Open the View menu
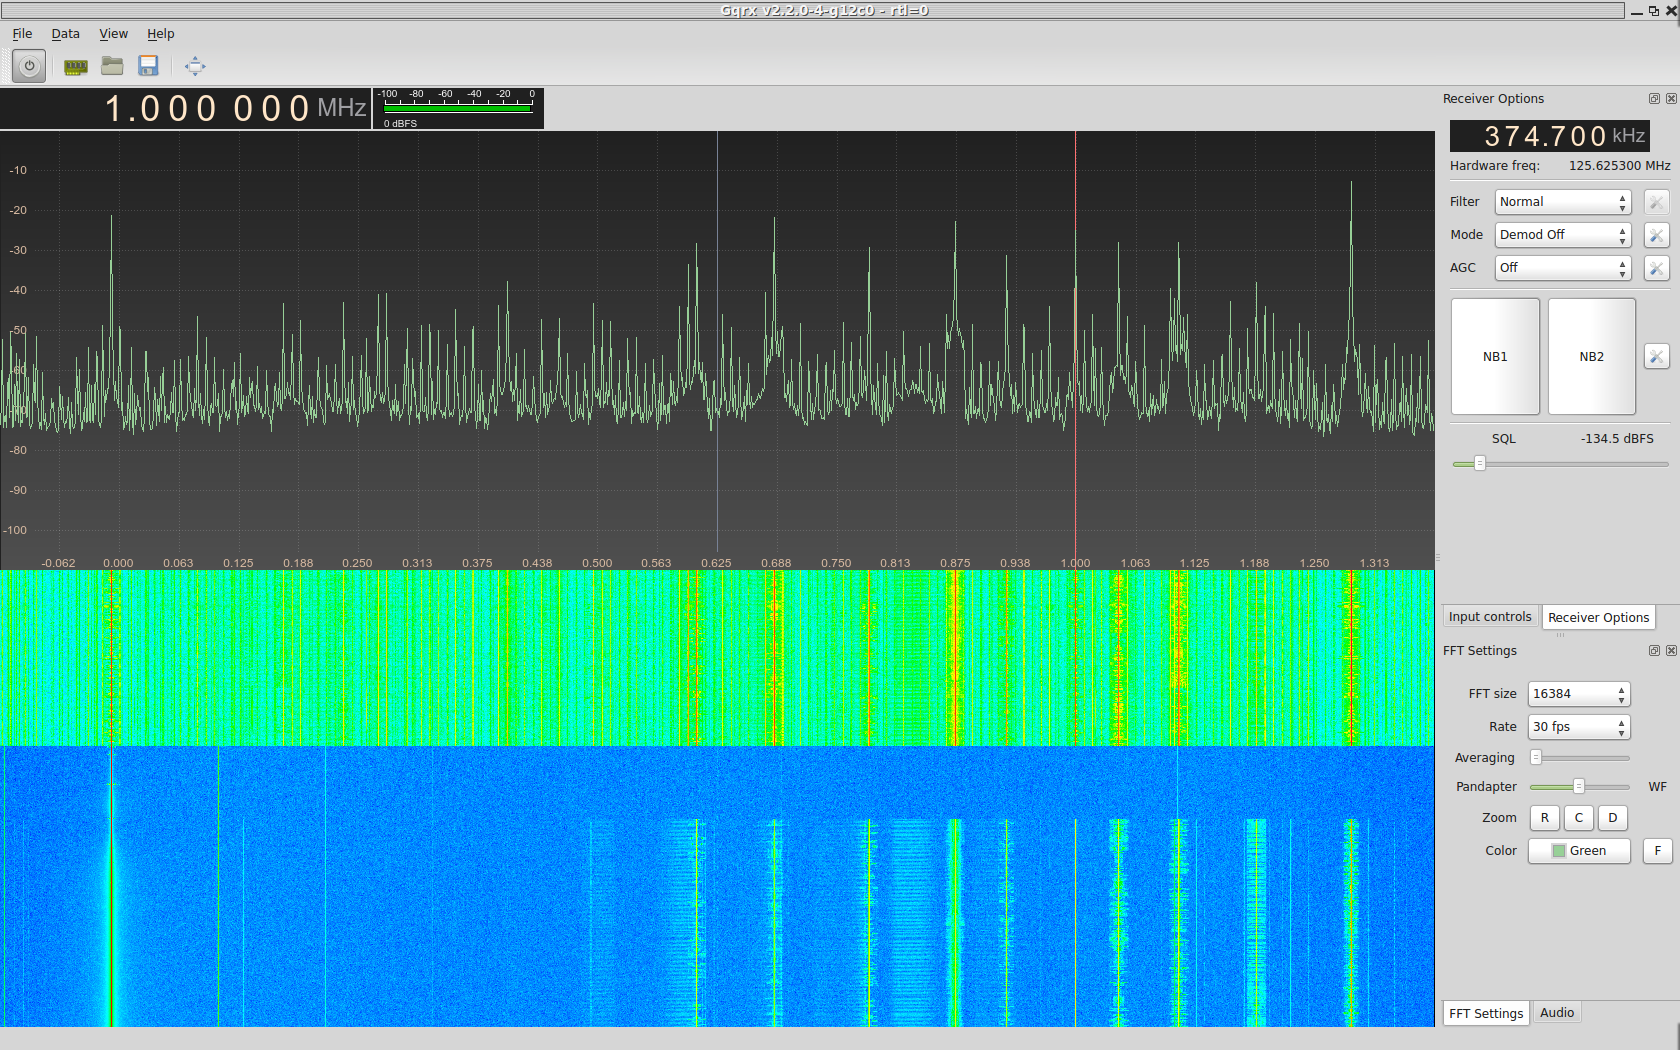Viewport: 1680px width, 1050px height. click(113, 34)
